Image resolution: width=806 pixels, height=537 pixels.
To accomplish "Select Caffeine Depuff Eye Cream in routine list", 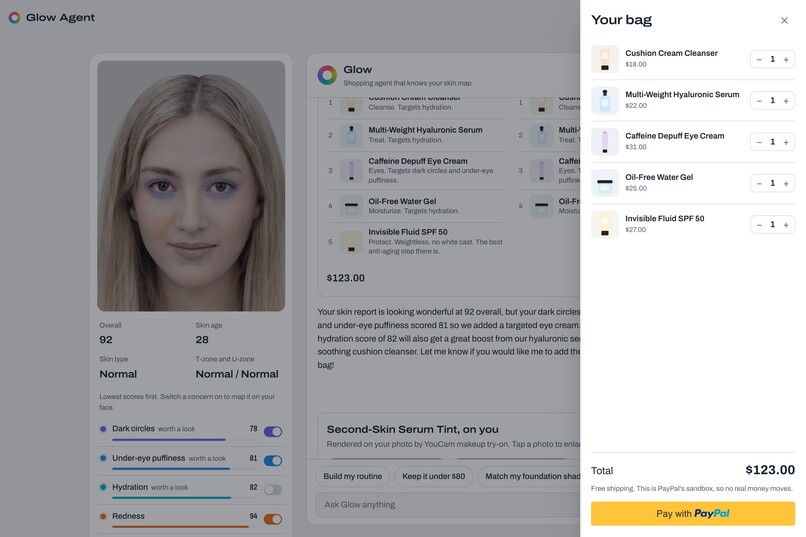I will (416, 170).
